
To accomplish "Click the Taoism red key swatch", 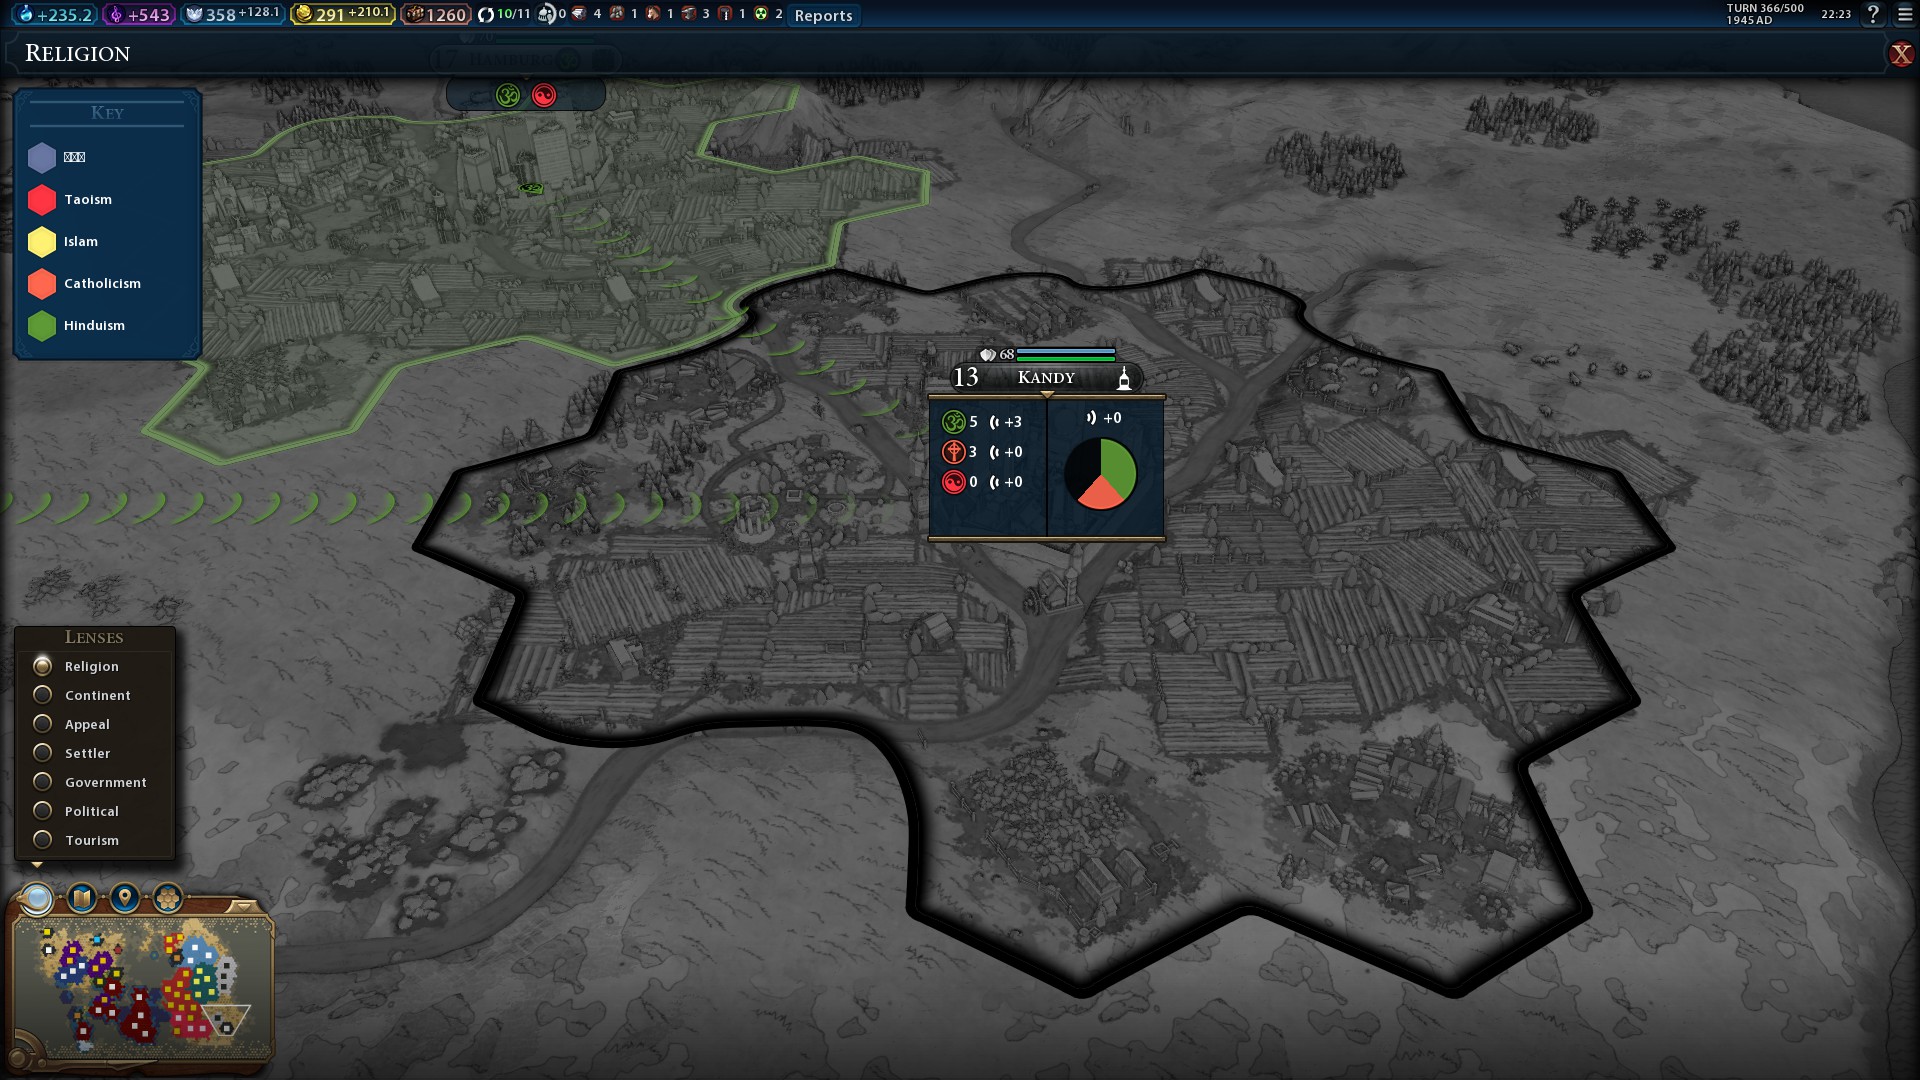I will 42,200.
